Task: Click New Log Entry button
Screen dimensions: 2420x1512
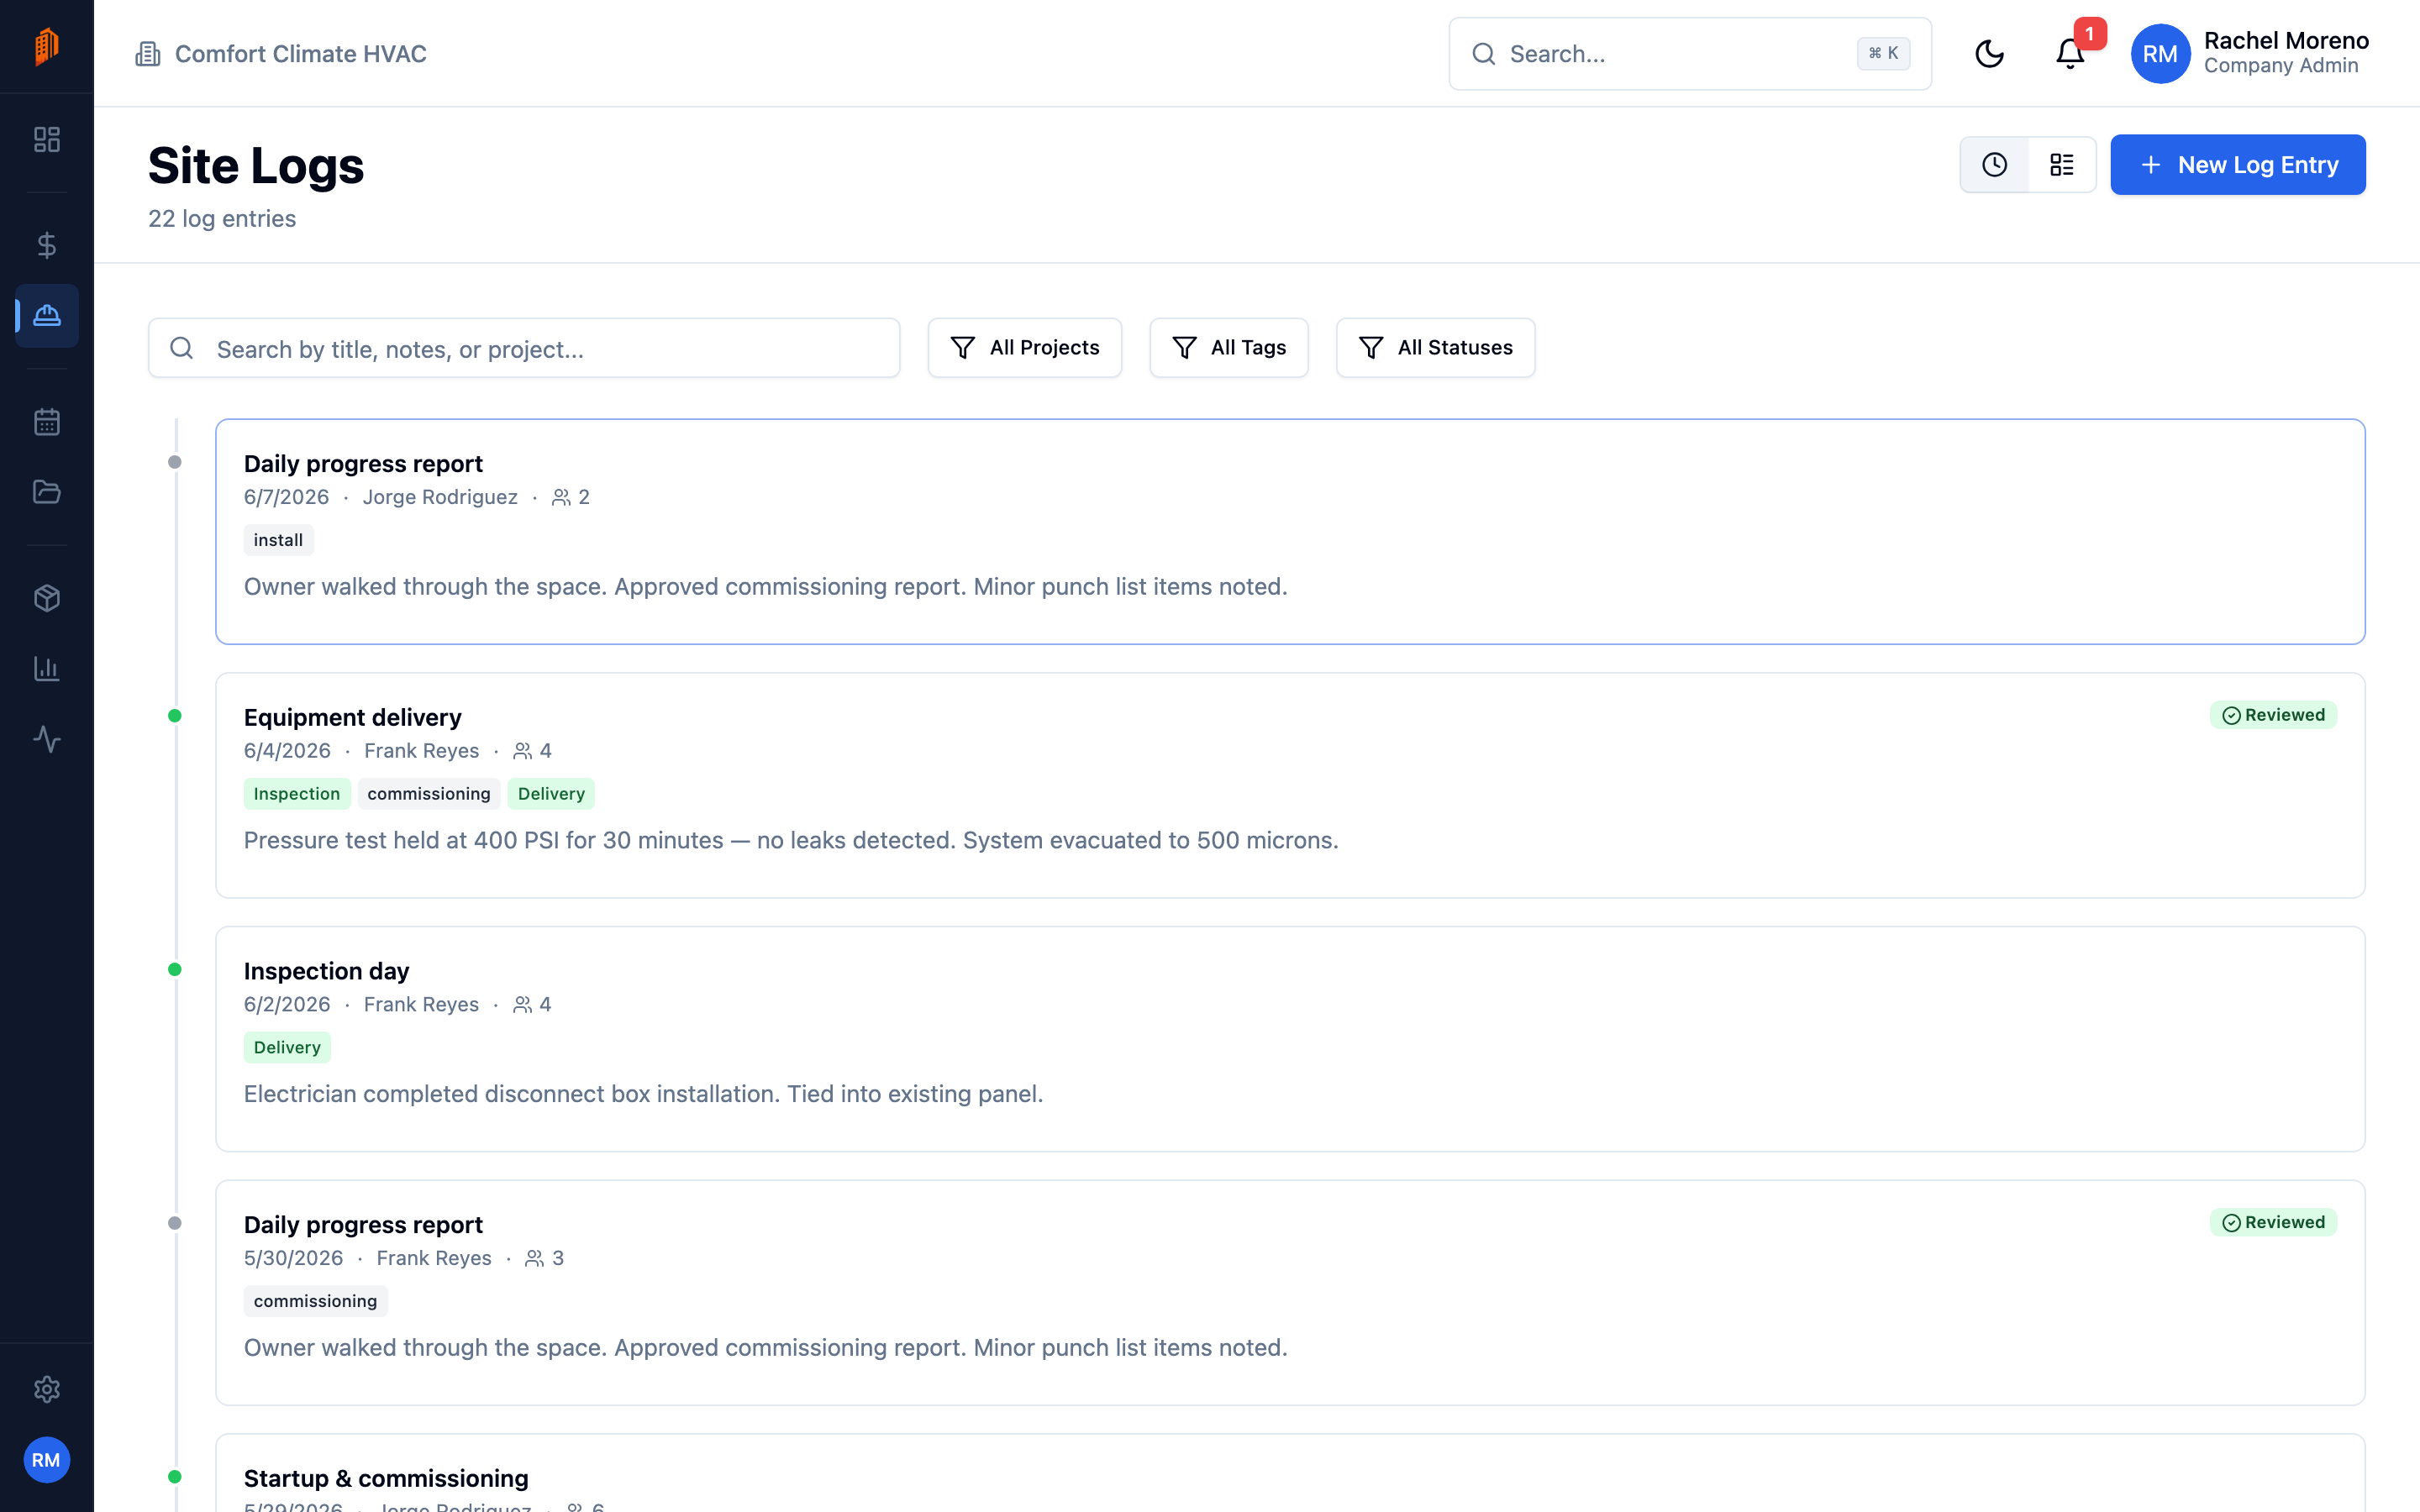Action: [x=2237, y=165]
